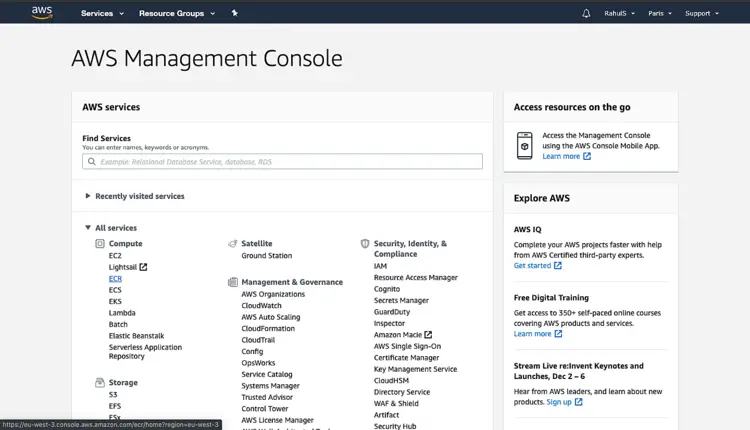Click external link icon next to Amazon Macie
The width and height of the screenshot is (750, 430).
click(x=428, y=335)
